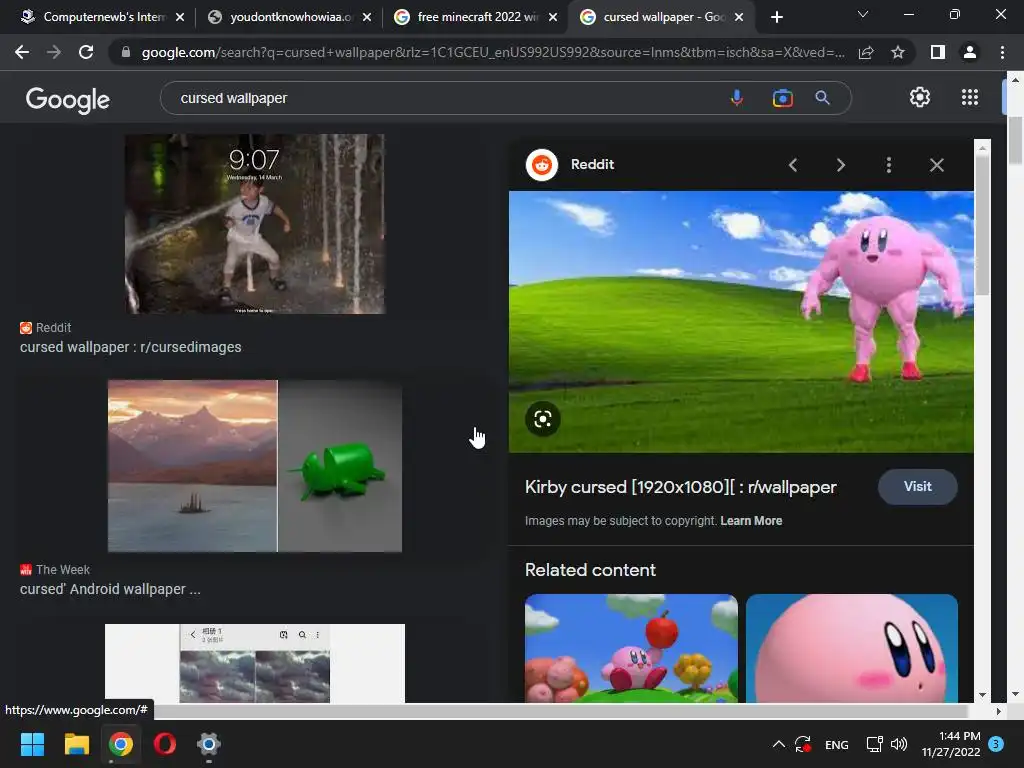The height and width of the screenshot is (768, 1024).
Task: Show the previous image in preview panel
Action: coord(793,165)
